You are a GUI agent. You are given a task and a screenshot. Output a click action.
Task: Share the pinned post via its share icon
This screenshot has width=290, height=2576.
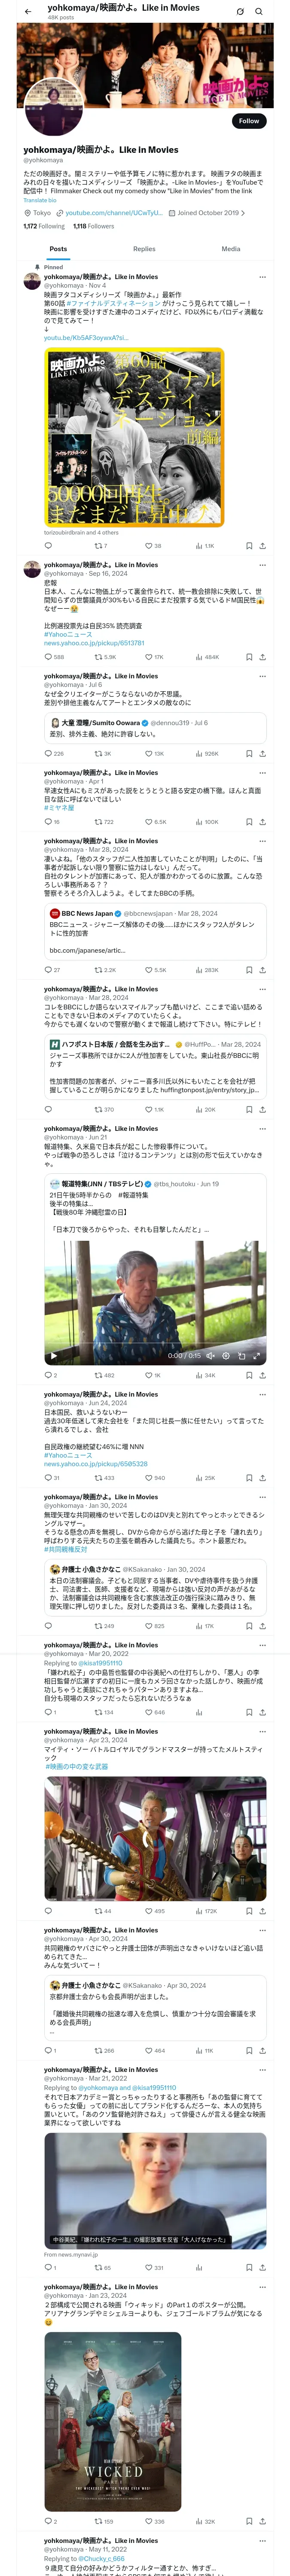(262, 546)
